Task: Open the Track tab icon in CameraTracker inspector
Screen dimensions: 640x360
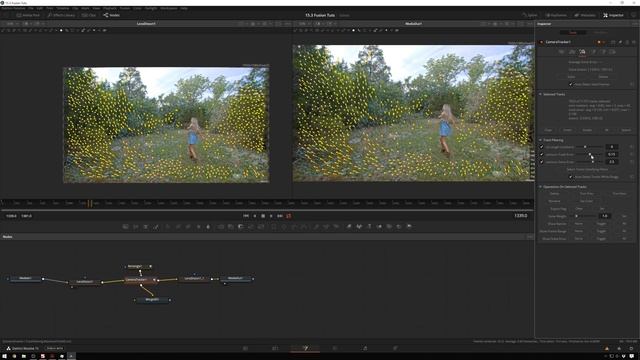Action: [561, 52]
